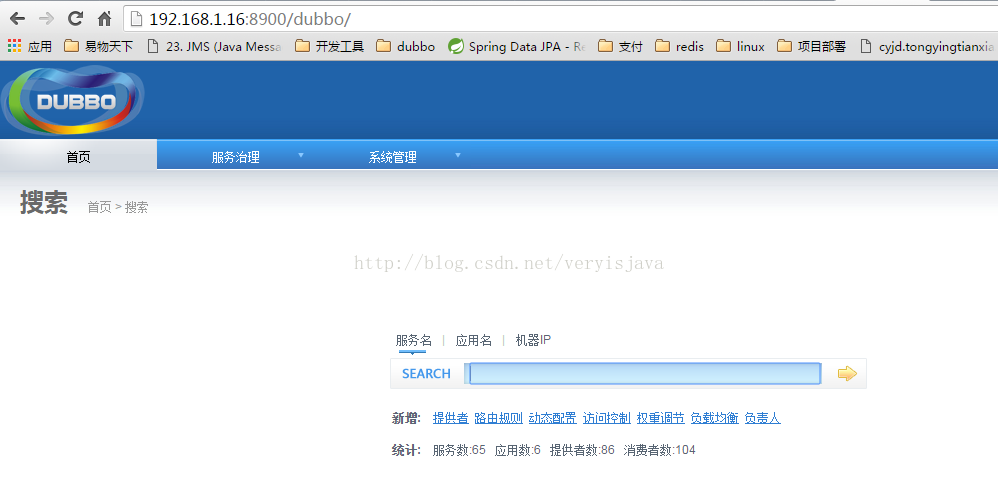The width and height of the screenshot is (998, 504).
Task: Click the 负责人 add link
Action: point(763,418)
